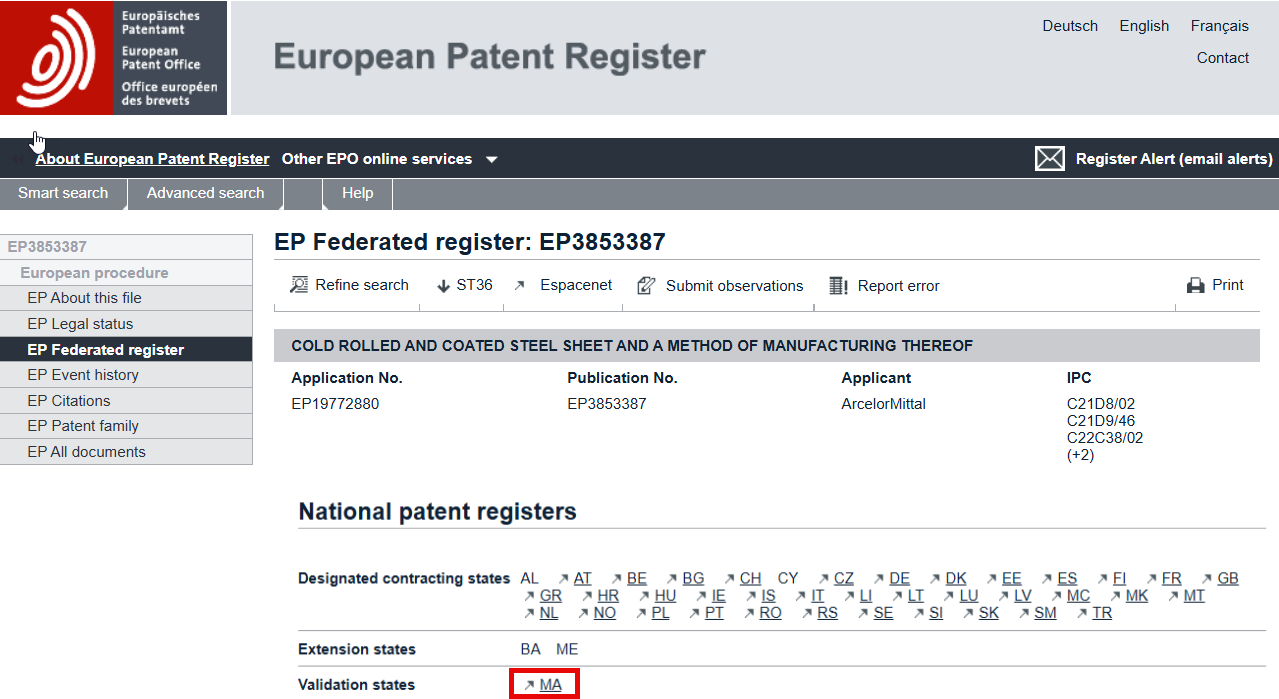The width and height of the screenshot is (1279, 699).
Task: View applicant ArcelorMittal details
Action: 883,404
